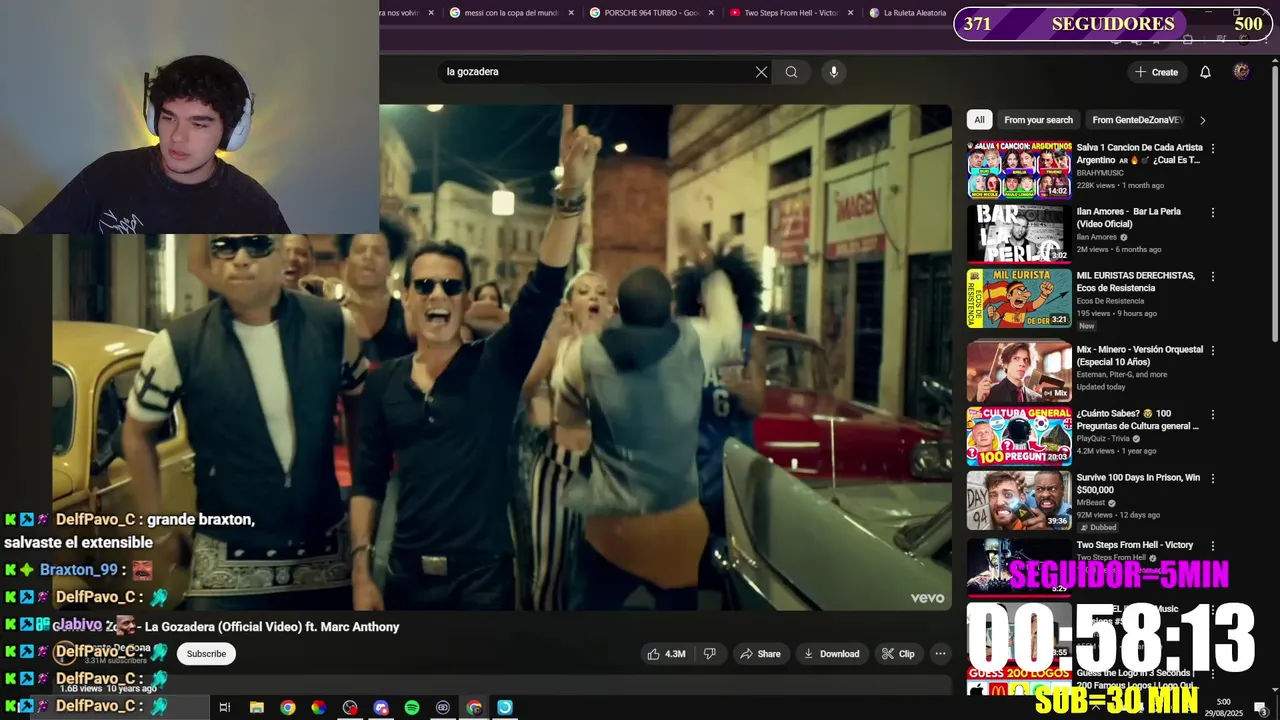
Task: Click the Create button
Action: click(x=1157, y=72)
